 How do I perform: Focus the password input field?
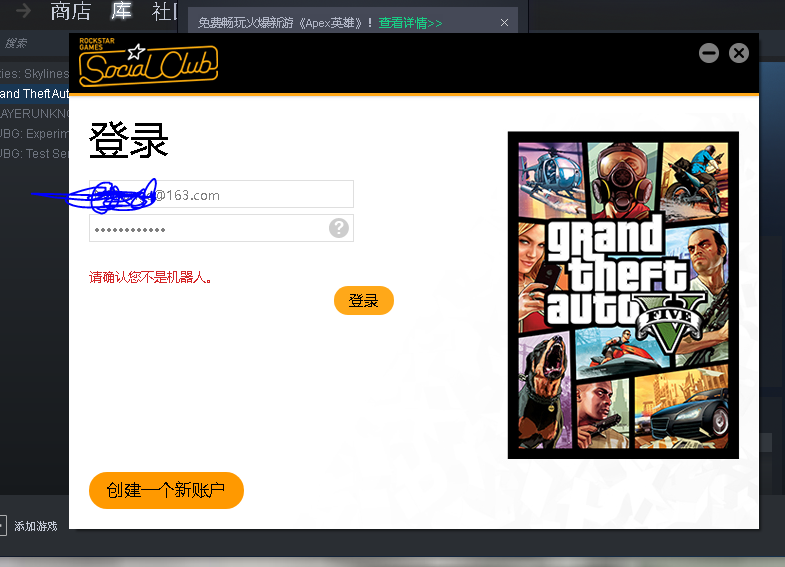point(221,228)
